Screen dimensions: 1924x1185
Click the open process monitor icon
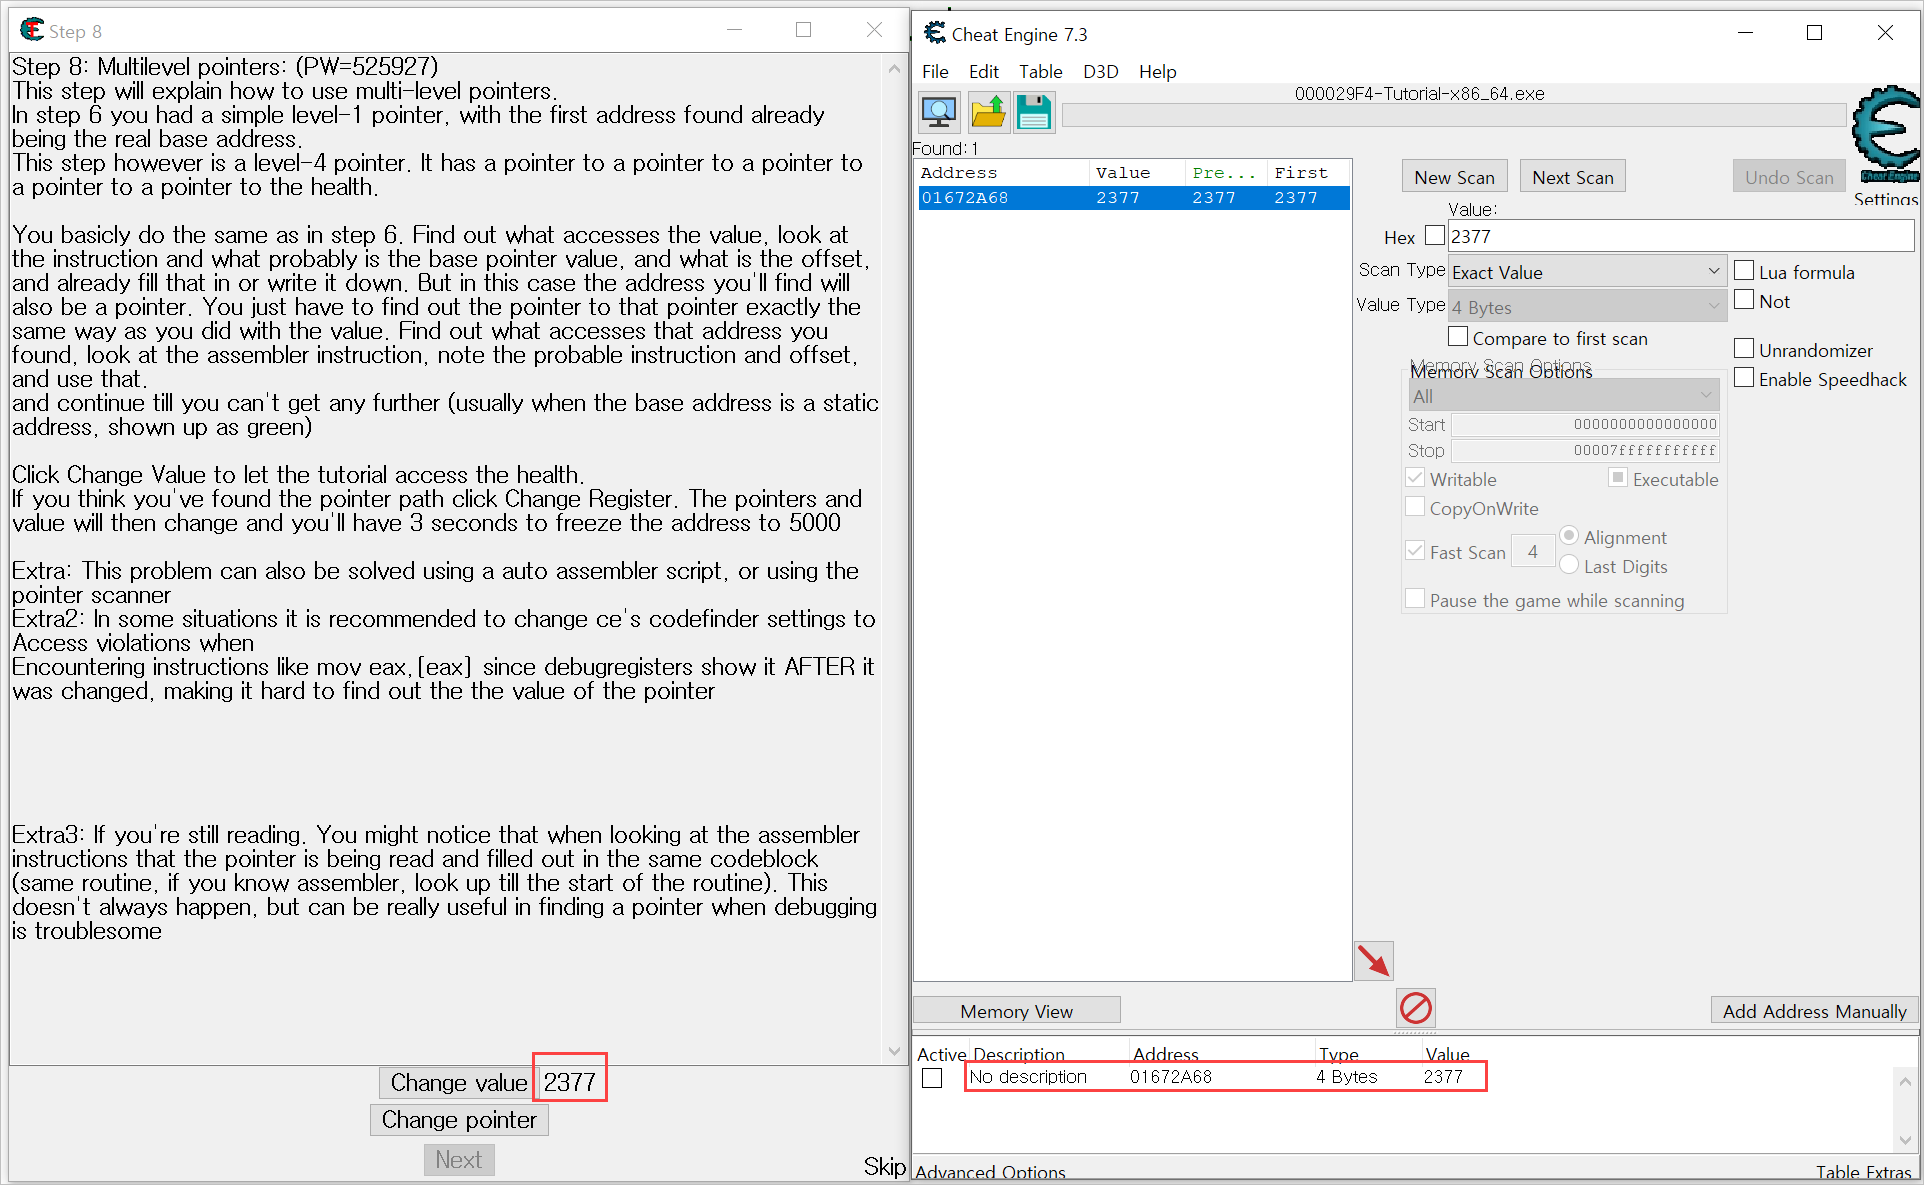point(939,112)
